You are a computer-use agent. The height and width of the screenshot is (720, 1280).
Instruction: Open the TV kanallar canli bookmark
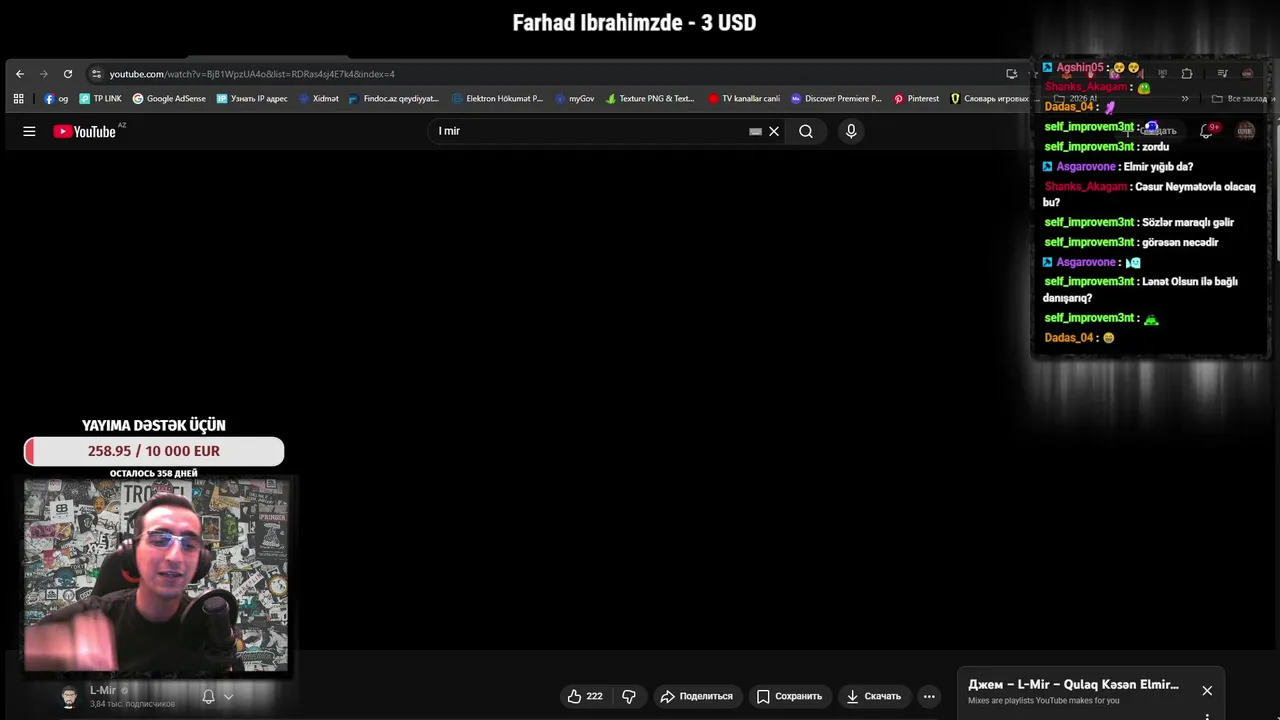coord(744,99)
